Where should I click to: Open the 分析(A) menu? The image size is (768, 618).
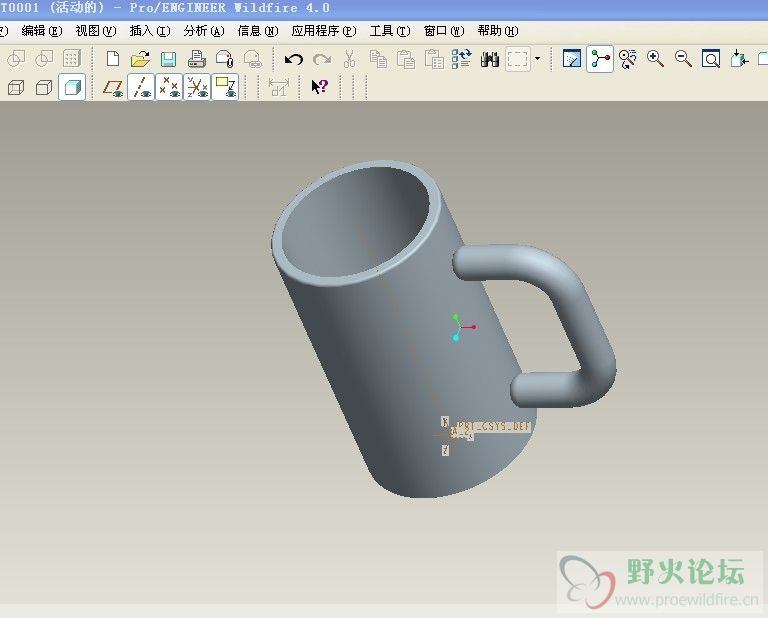click(x=204, y=31)
